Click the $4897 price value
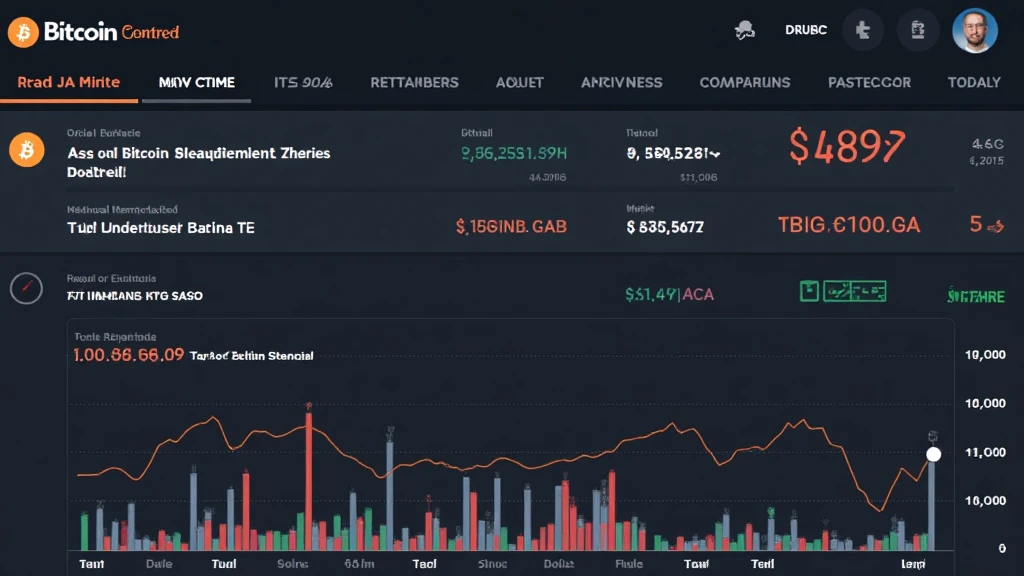Viewport: 1024px width, 576px height. click(x=847, y=148)
